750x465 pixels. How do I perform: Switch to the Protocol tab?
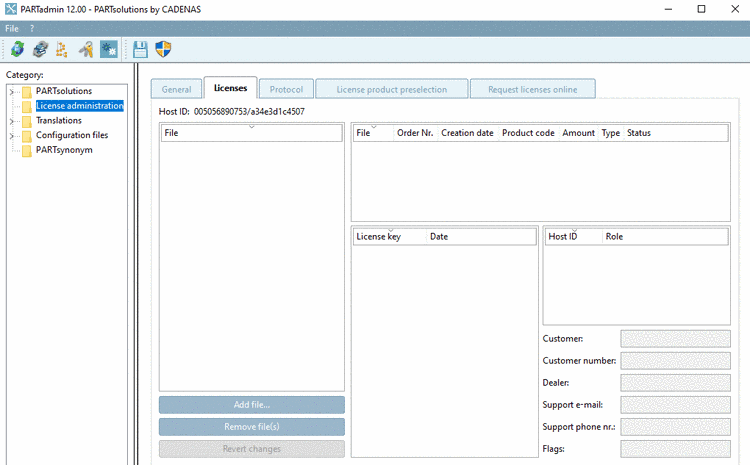tap(286, 89)
